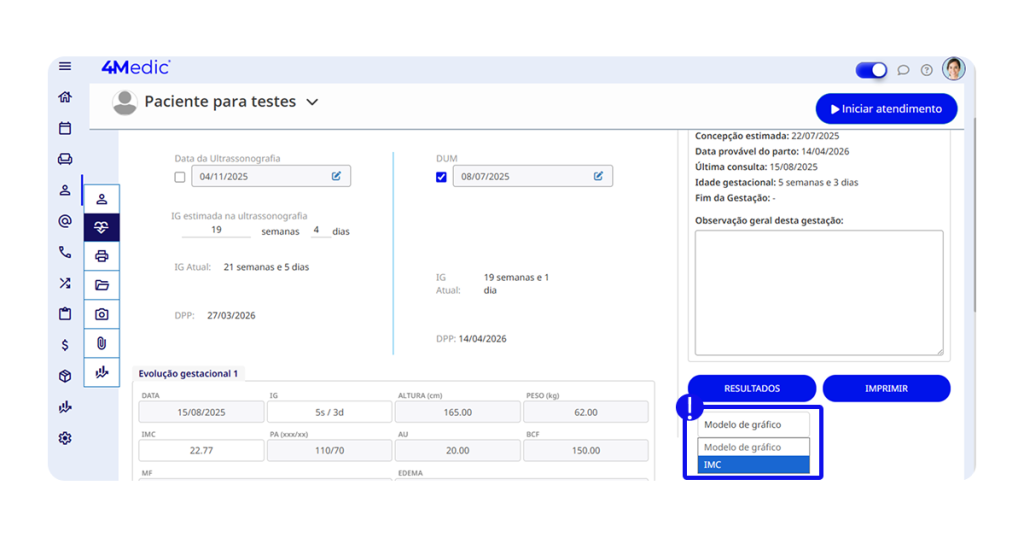1024x538 pixels.
Task: Select the Evolução gestacional 1 tab
Action: coord(188,373)
